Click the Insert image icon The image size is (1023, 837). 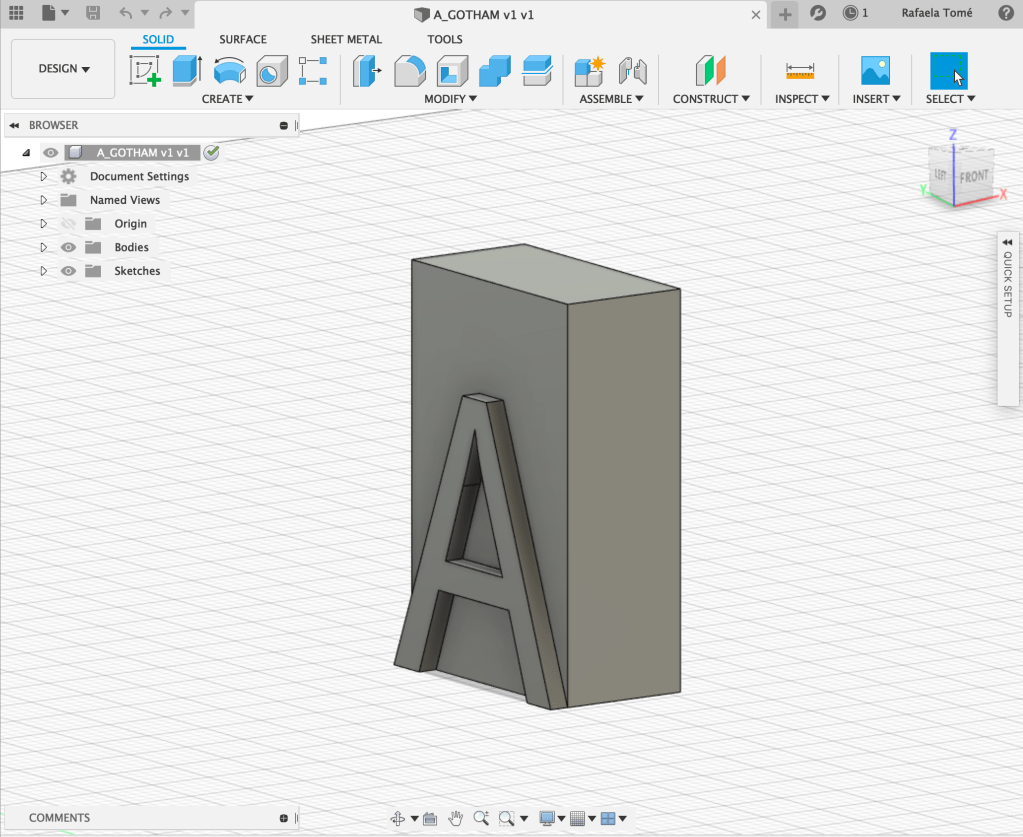[876, 71]
